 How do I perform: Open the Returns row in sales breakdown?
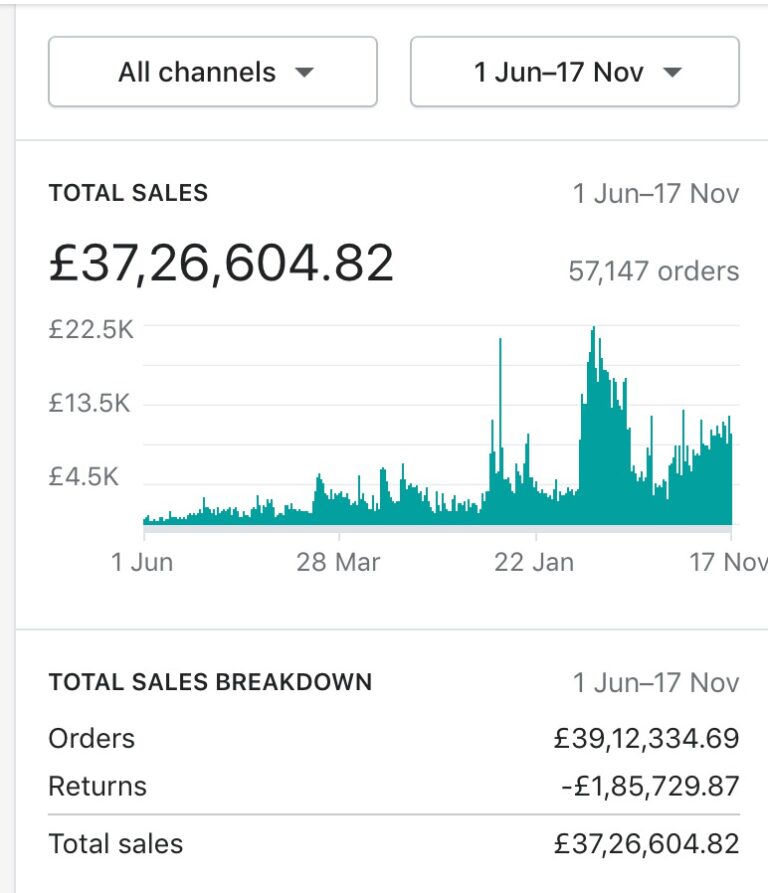(97, 786)
